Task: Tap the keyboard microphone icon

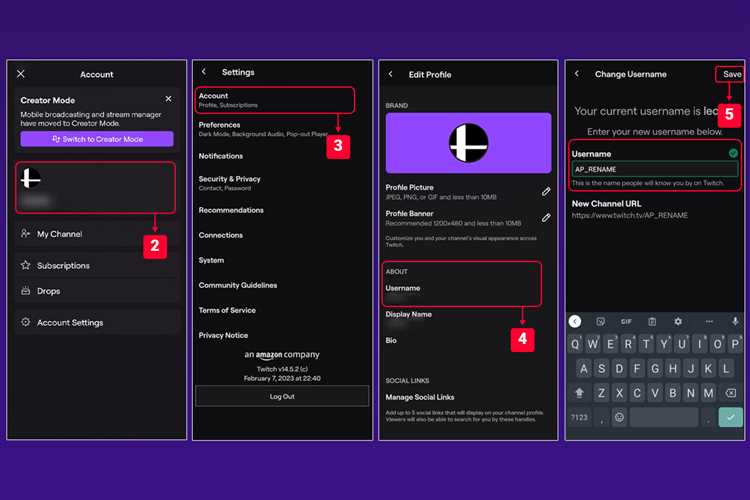Action: 735,322
